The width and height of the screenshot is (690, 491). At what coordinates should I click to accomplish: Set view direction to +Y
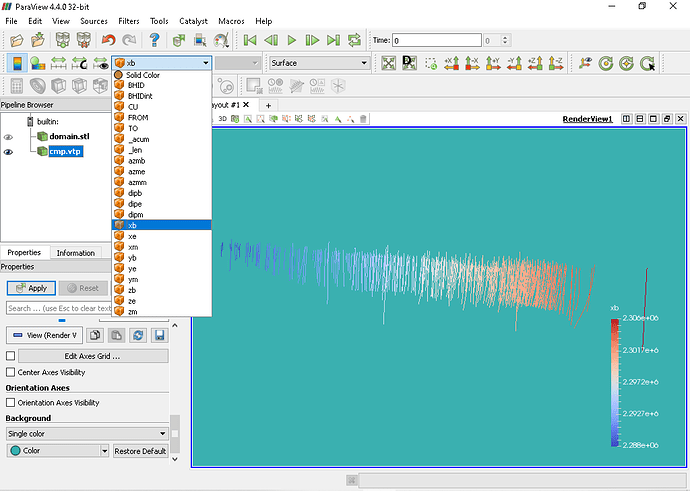(x=493, y=63)
